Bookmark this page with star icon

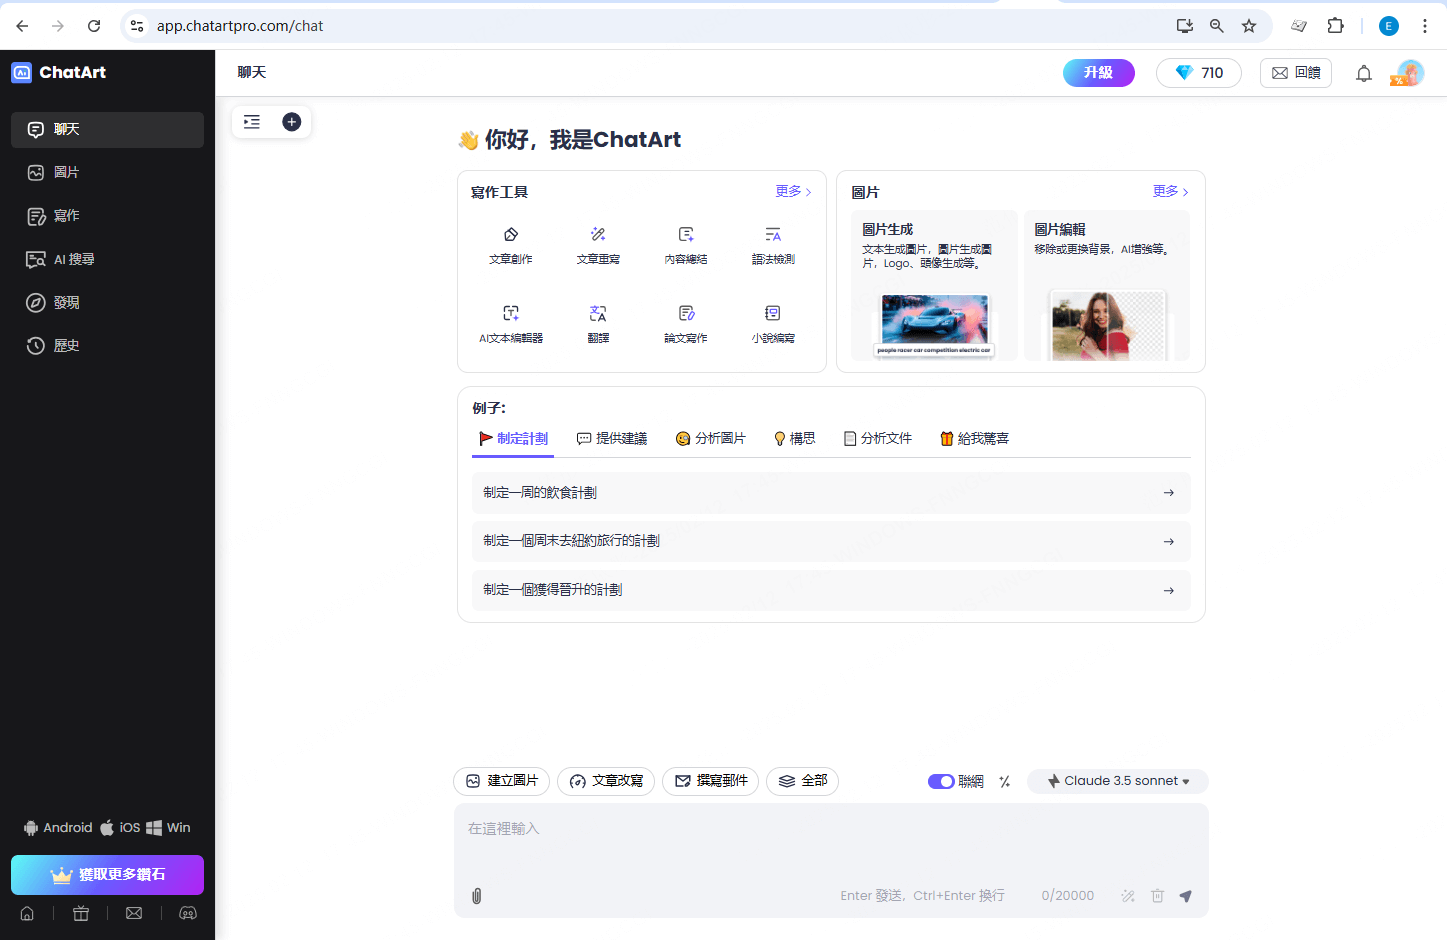(x=1249, y=26)
